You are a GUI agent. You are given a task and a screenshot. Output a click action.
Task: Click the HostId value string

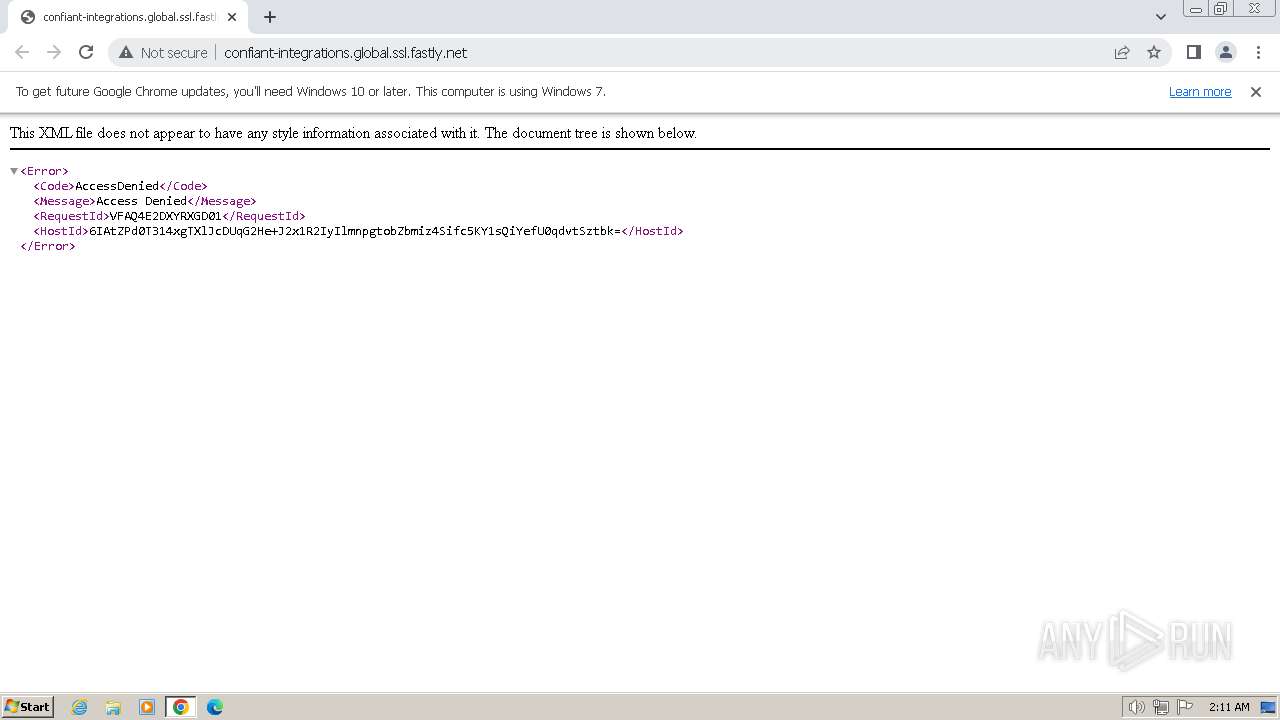point(355,231)
